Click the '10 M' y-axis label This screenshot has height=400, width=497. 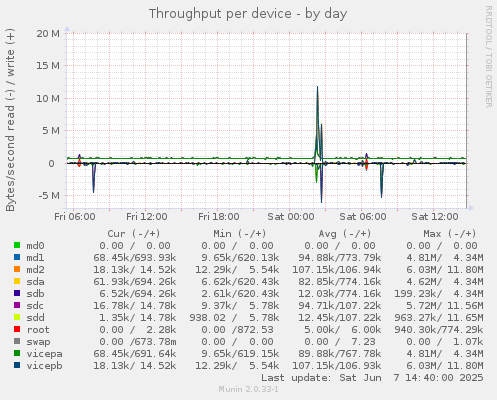pyautogui.click(x=48, y=98)
